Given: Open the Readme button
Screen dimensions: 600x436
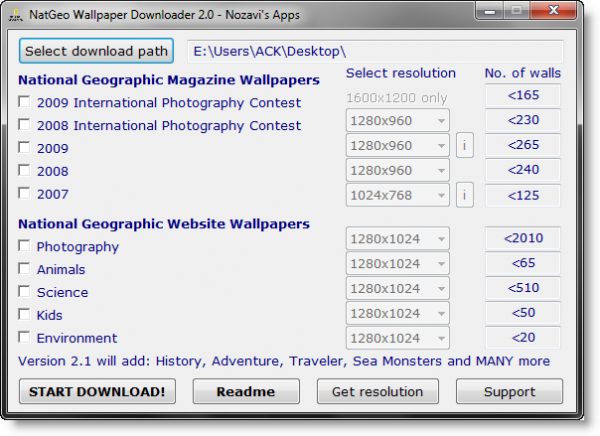Looking at the screenshot, I should tap(246, 392).
